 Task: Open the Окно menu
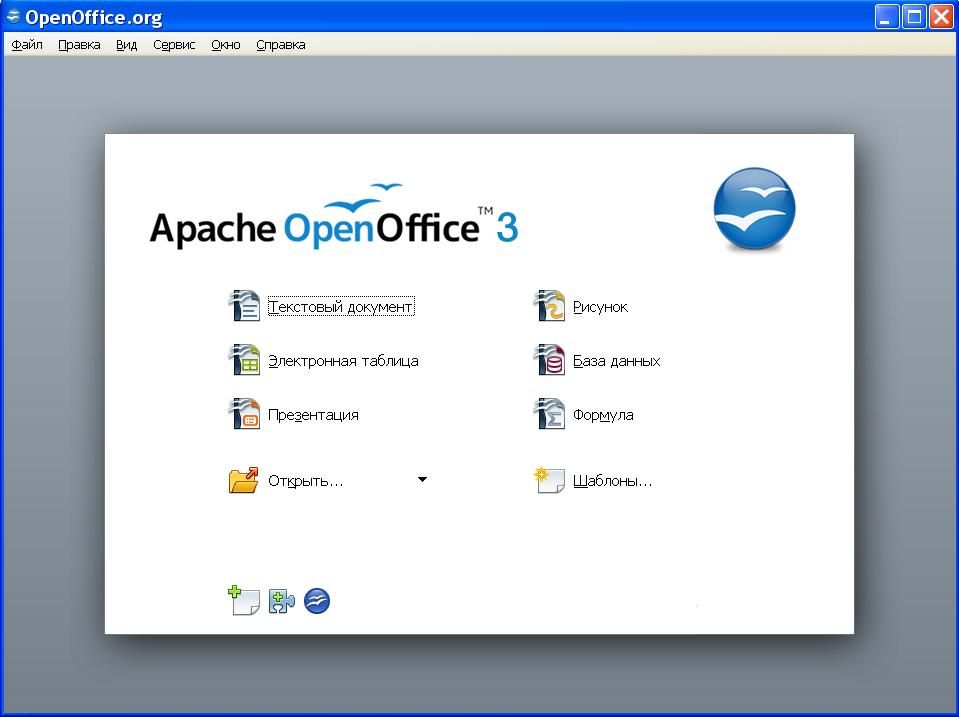[x=226, y=45]
